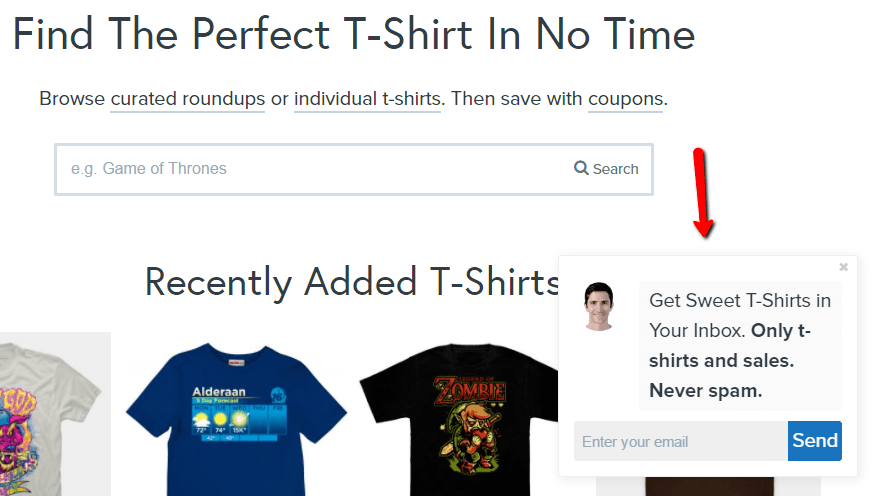Close the email signup popup

tap(843, 267)
